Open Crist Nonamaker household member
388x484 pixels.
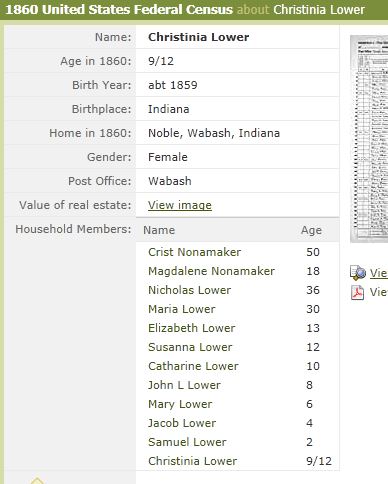coord(194,252)
